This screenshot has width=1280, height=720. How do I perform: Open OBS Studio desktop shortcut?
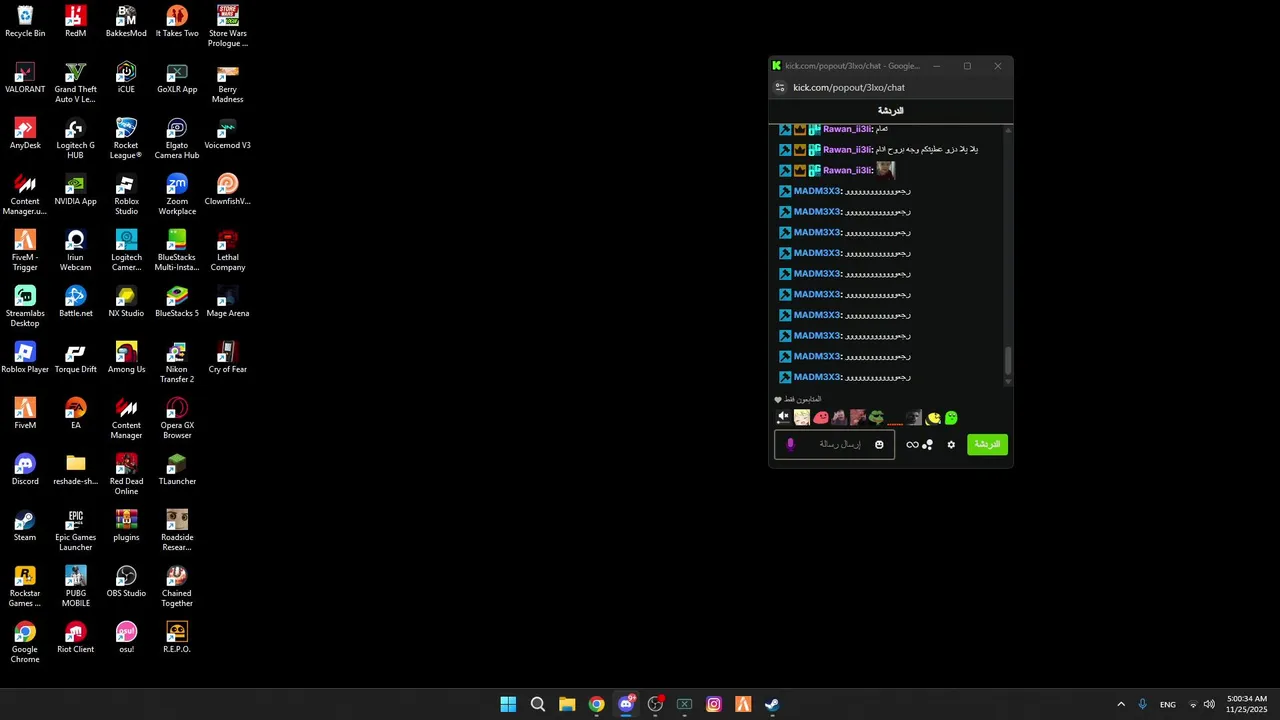126,582
